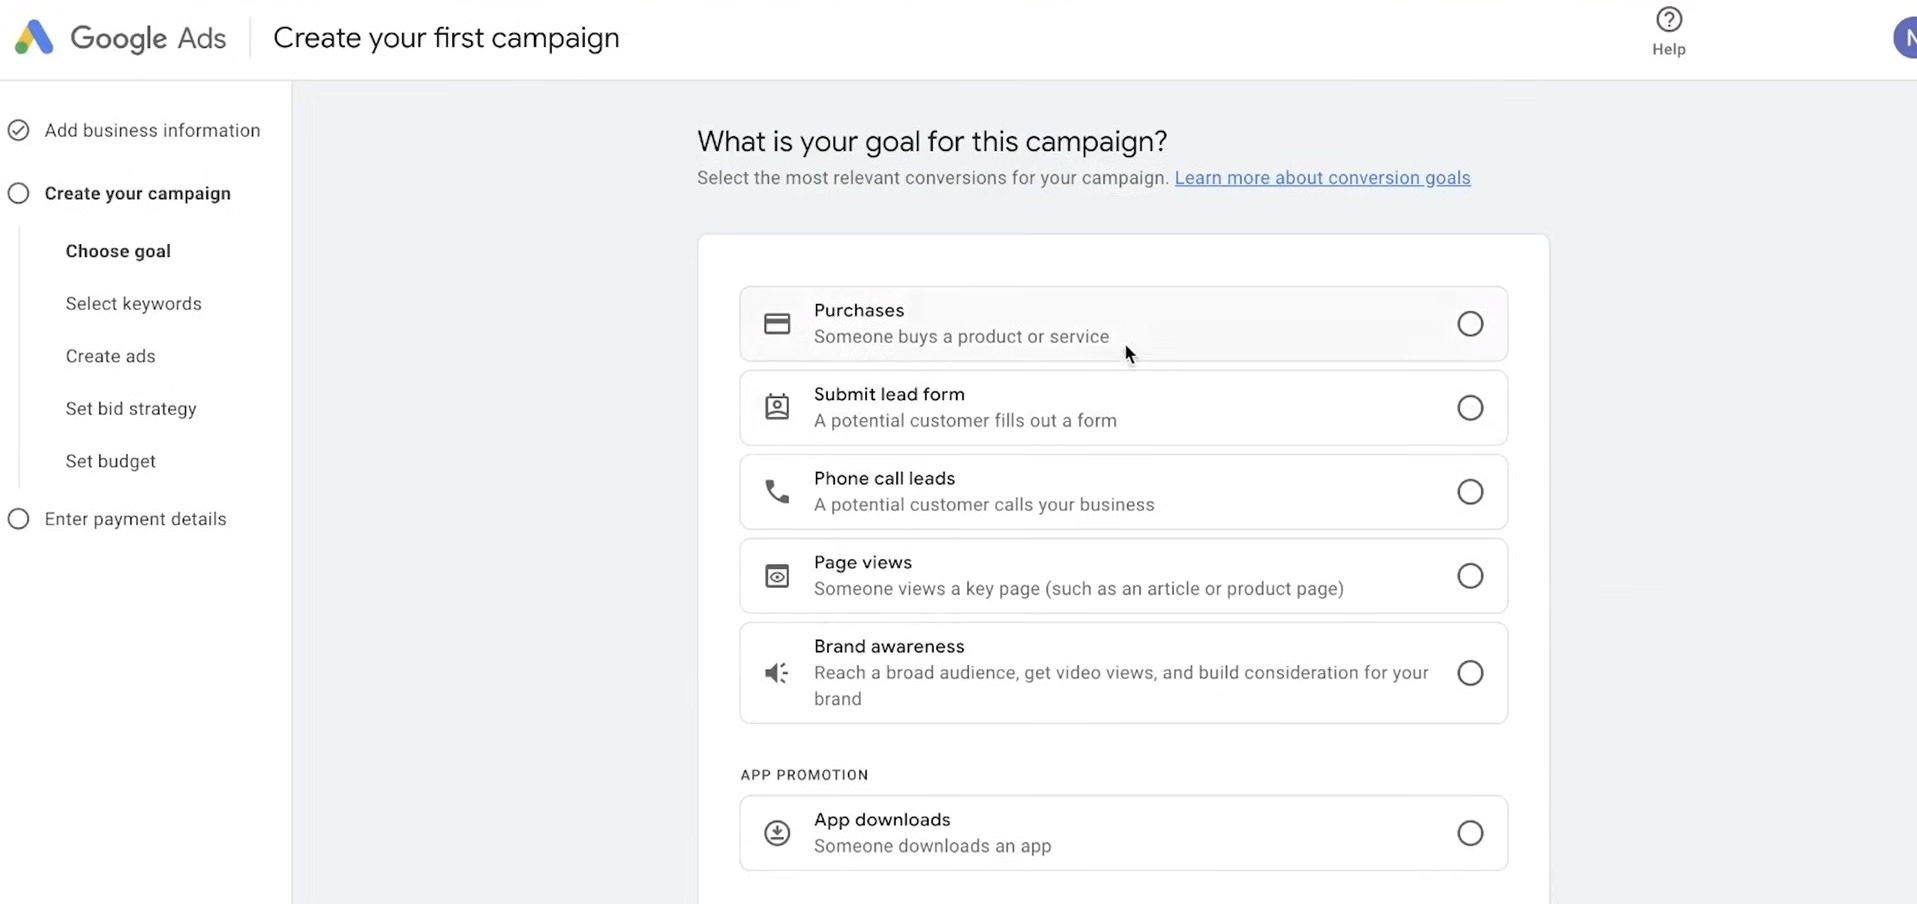Open Learn more about conversion goals link
Viewport: 1917px width, 904px height.
1322,178
